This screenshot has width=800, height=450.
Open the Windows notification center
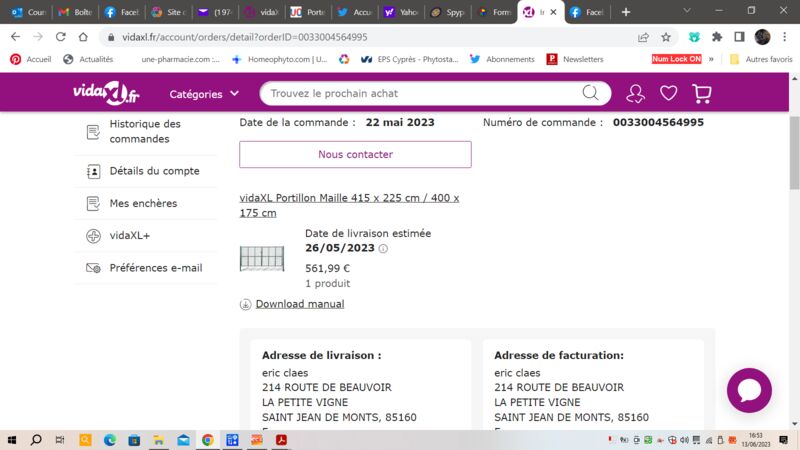point(784,440)
